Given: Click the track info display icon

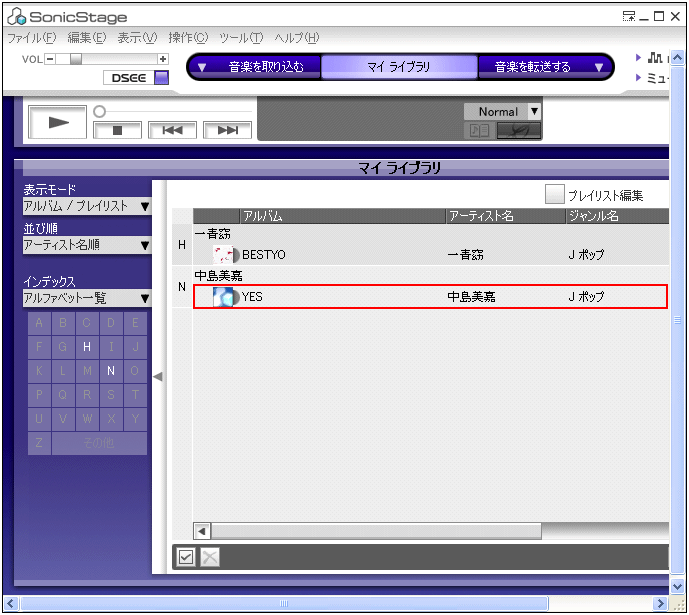Looking at the screenshot, I should point(479,130).
